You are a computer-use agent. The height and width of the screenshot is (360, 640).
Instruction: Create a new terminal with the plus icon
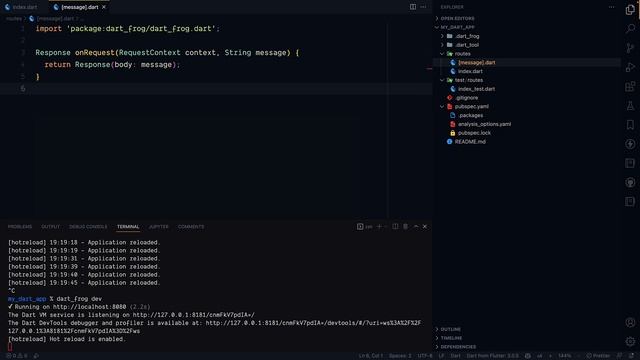[379, 227]
